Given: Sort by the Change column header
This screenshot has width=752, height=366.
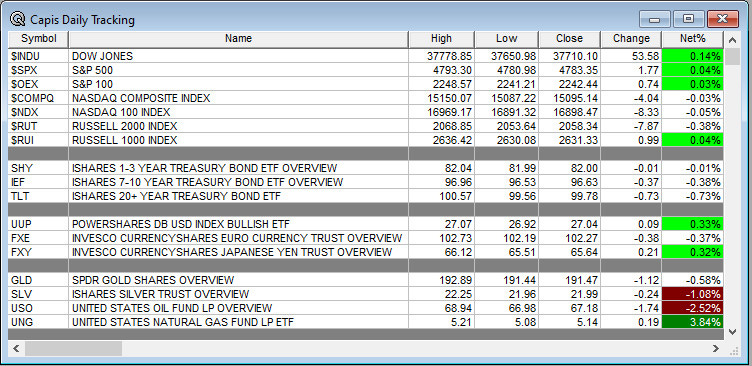Looking at the screenshot, I should coord(631,39).
